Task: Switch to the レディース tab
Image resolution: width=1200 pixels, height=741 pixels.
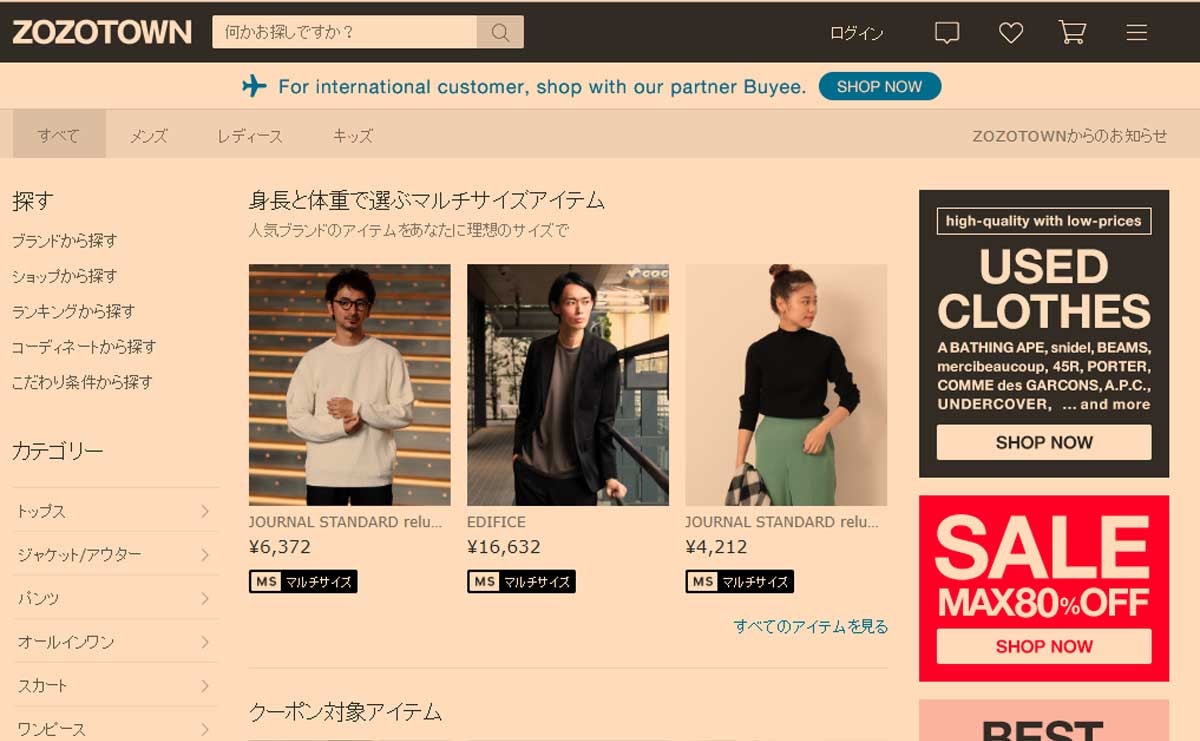Action: tap(250, 136)
